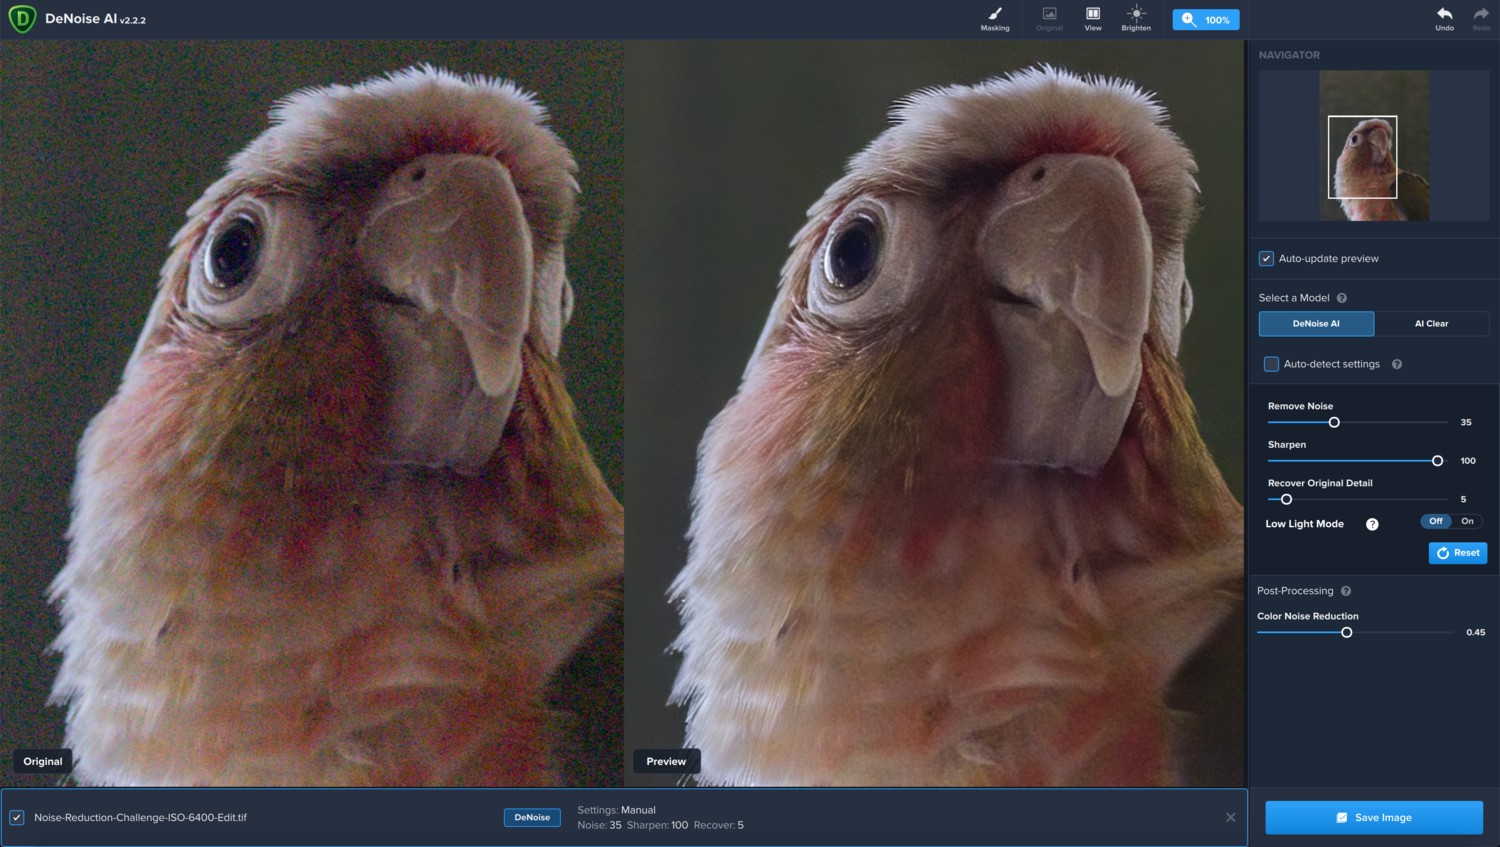Click the DeNoise tag in file row
The image size is (1500, 847).
coord(532,817)
